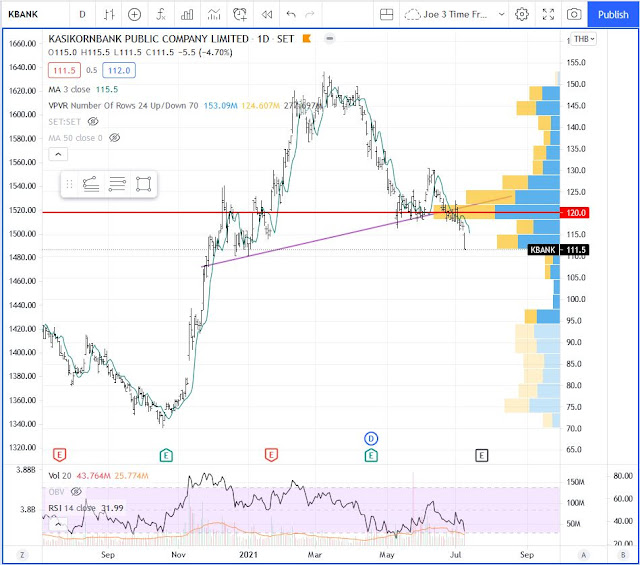
Task: Click the red E earnings marker near 2021
Action: 271,454
